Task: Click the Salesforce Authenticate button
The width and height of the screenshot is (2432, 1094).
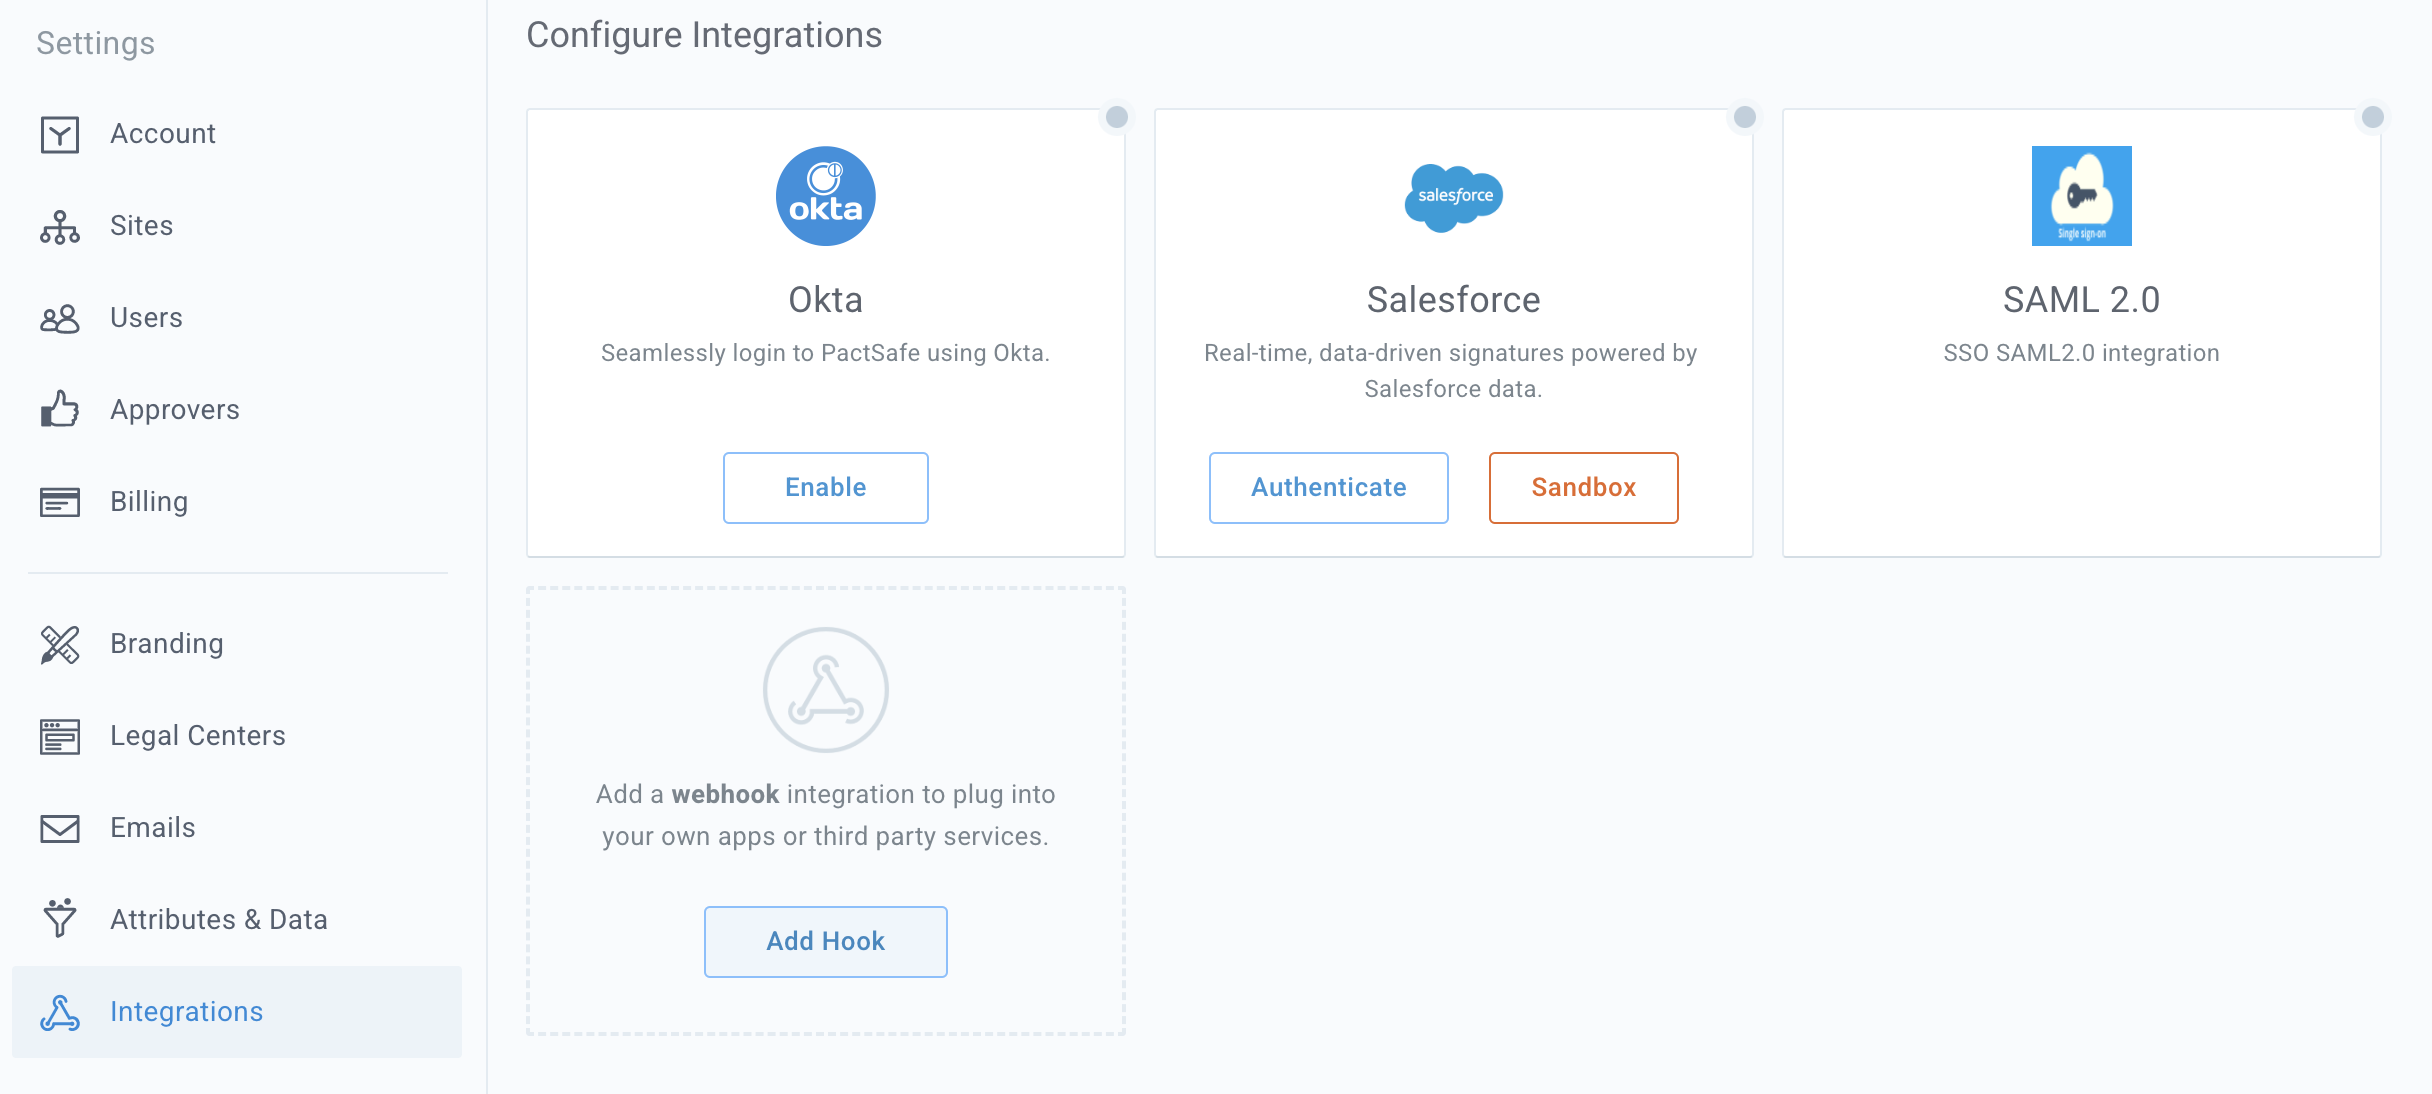Action: [1328, 487]
